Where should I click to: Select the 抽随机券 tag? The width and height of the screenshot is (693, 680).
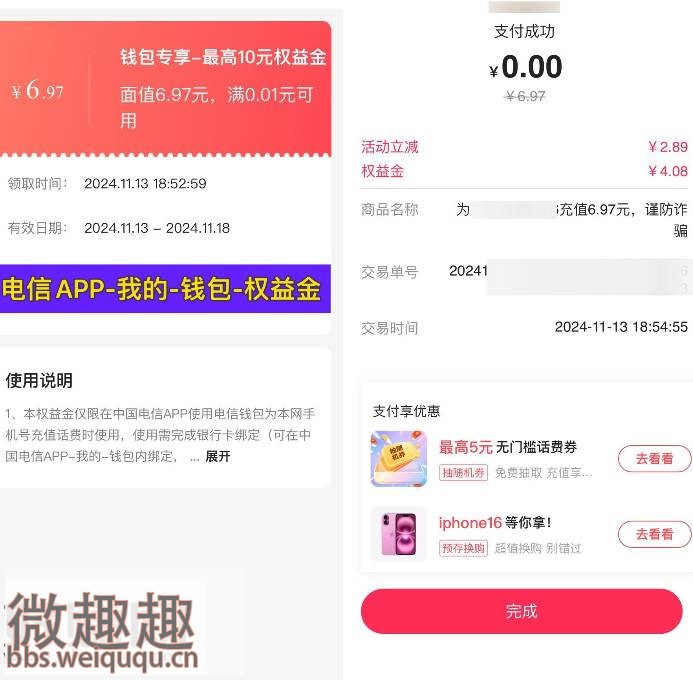(463, 473)
